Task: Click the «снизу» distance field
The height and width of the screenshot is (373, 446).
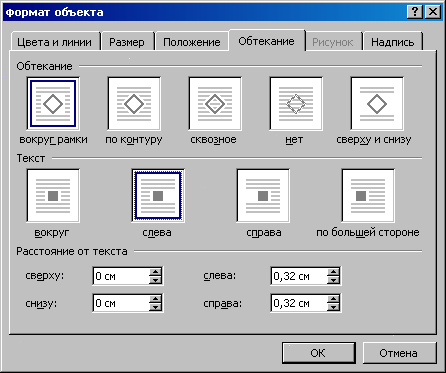Action: coord(121,303)
